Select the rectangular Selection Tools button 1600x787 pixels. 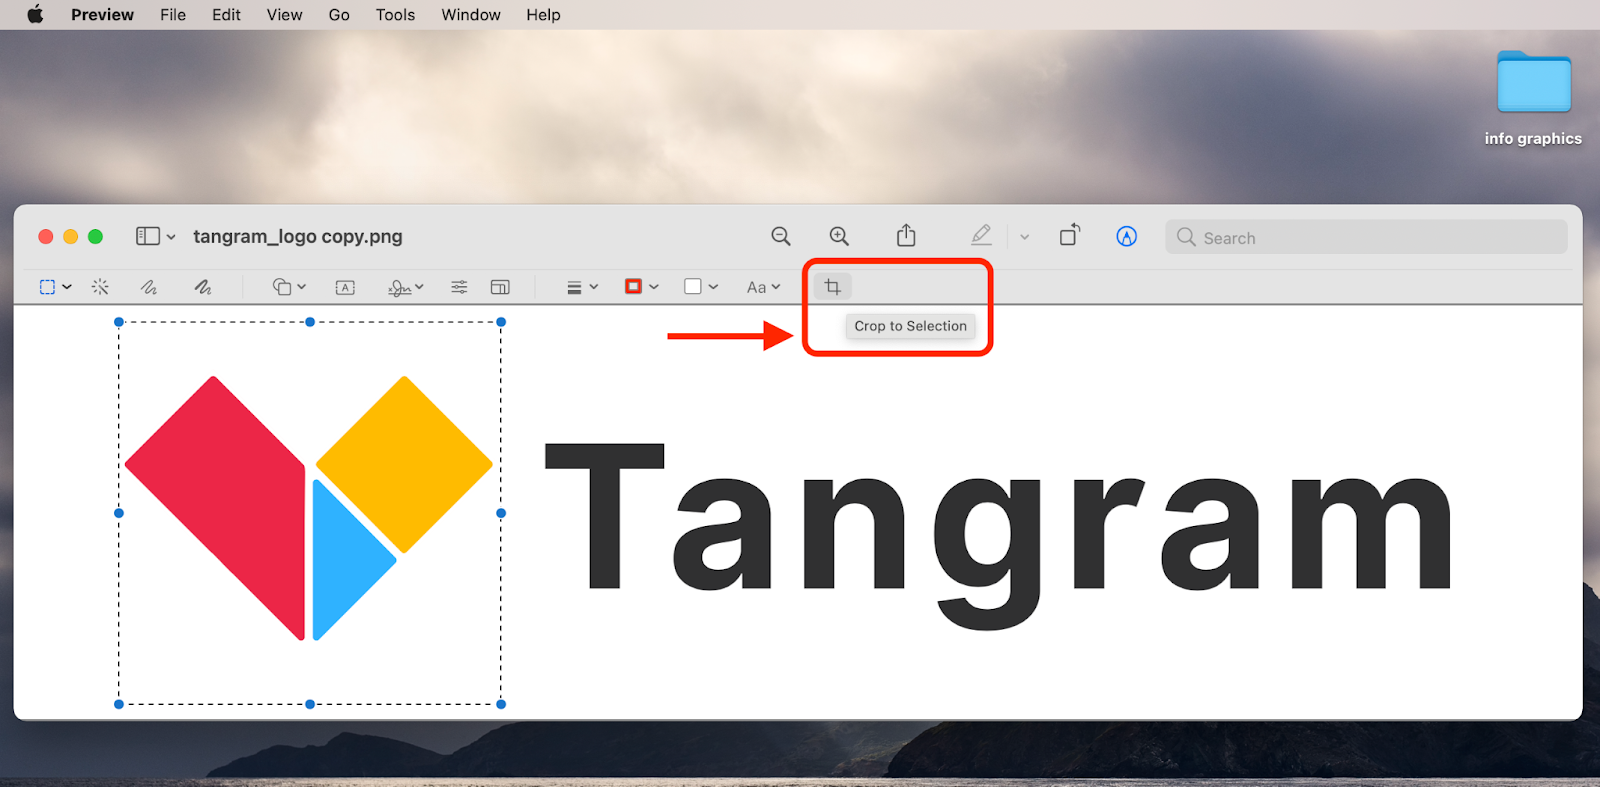pyautogui.click(x=47, y=287)
